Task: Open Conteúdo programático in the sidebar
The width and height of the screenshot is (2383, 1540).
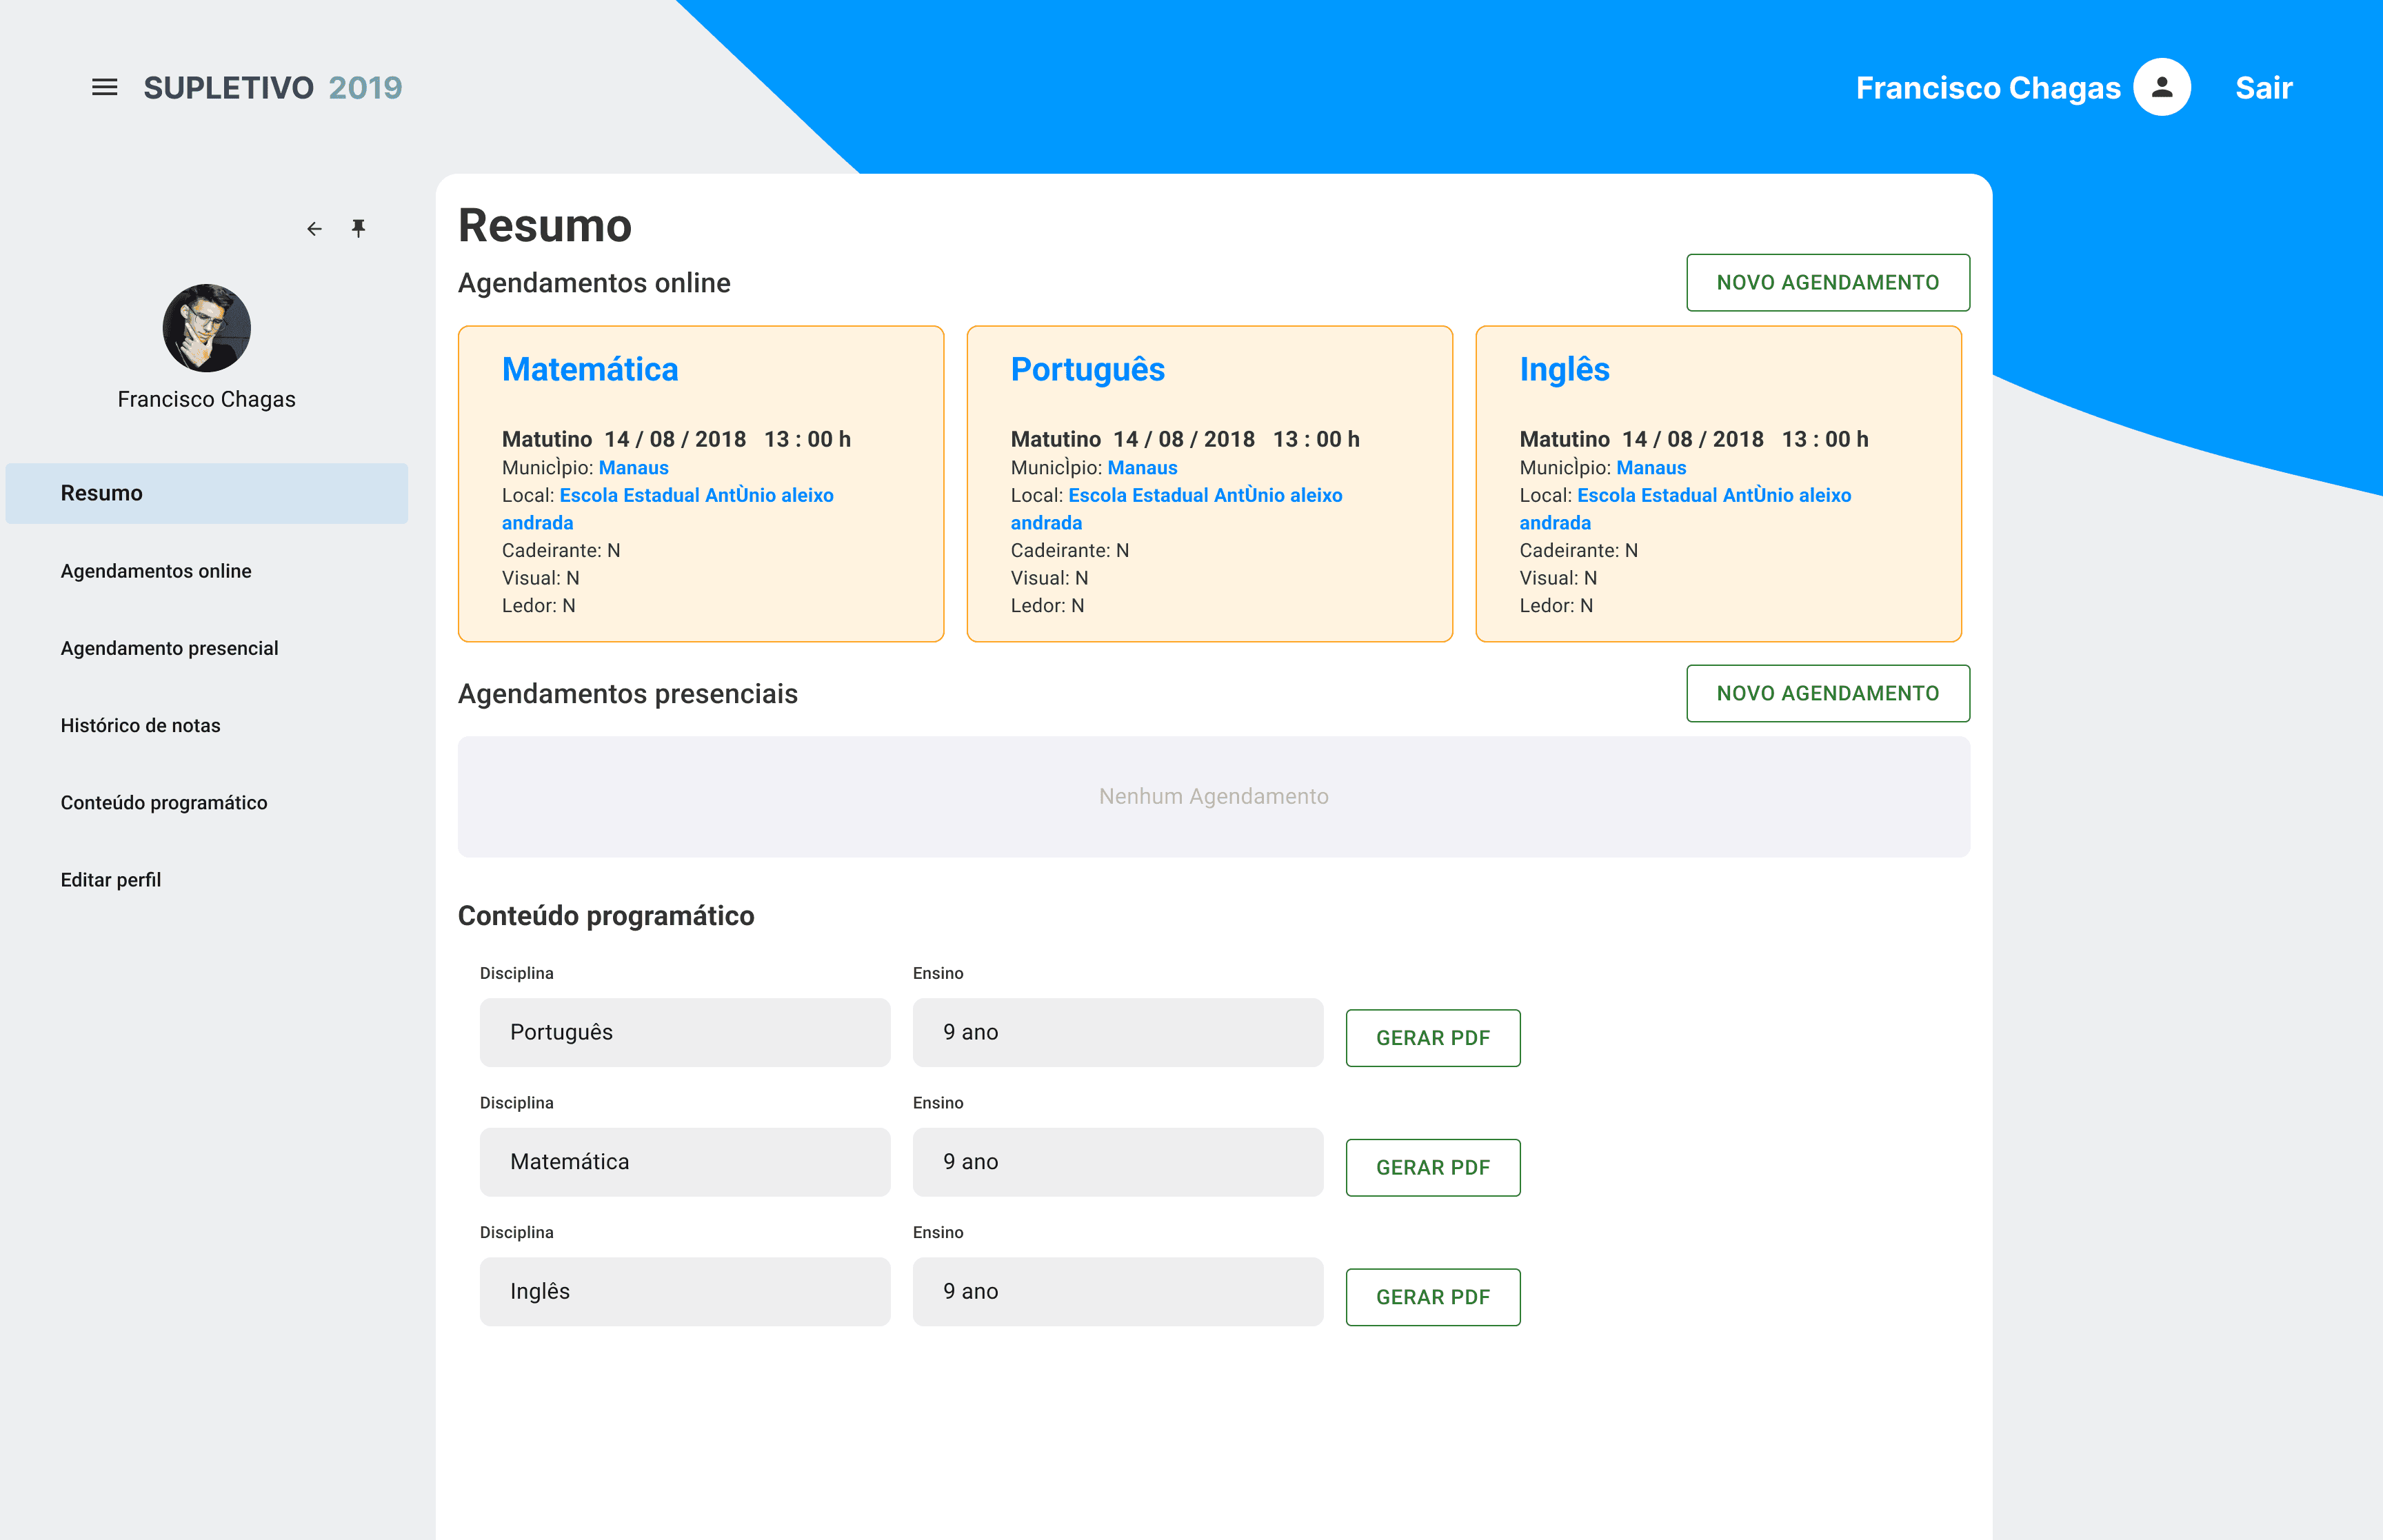Action: [164, 802]
